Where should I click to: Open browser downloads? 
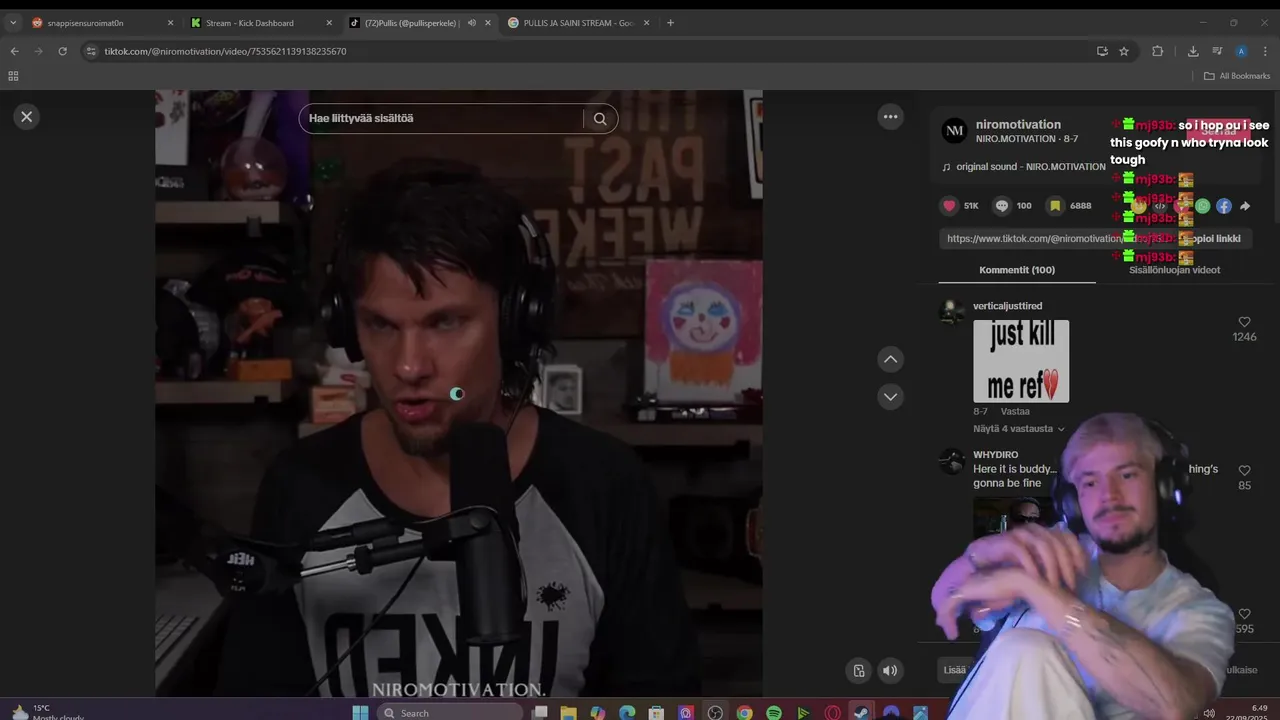(1193, 51)
